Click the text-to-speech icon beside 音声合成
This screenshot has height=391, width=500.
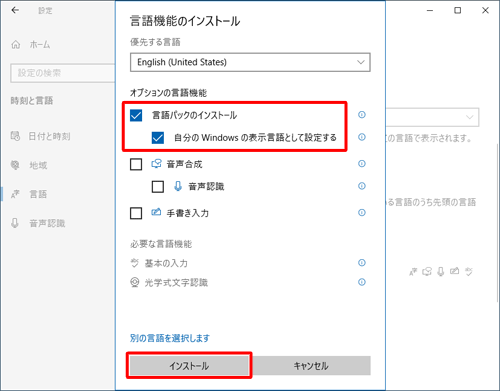(156, 164)
